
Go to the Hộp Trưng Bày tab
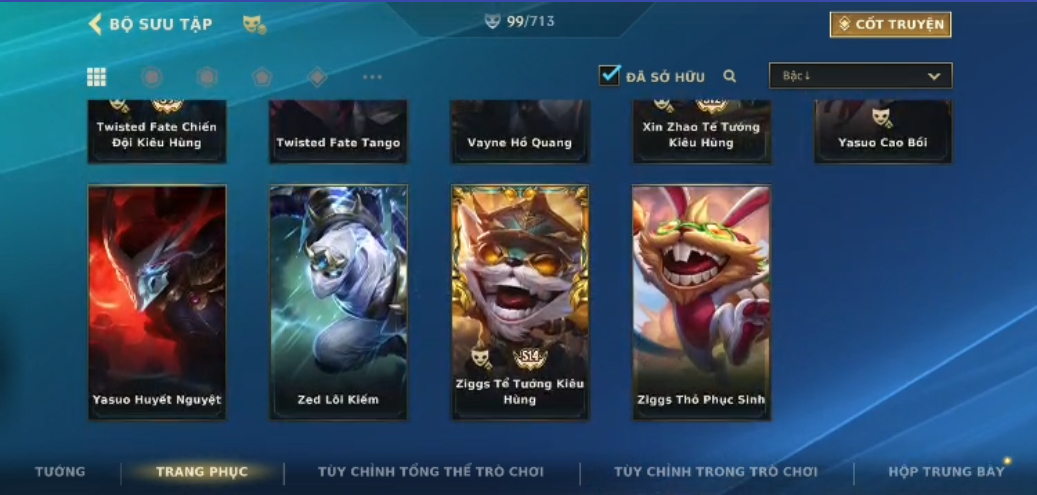tap(946, 472)
